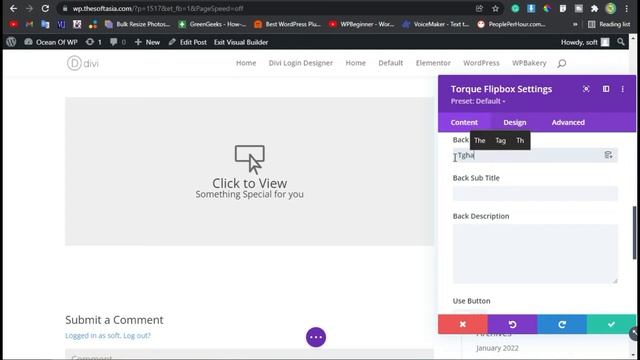Open Divi Login Designer nav link
Image resolution: width=640 pixels, height=360 pixels.
(301, 63)
